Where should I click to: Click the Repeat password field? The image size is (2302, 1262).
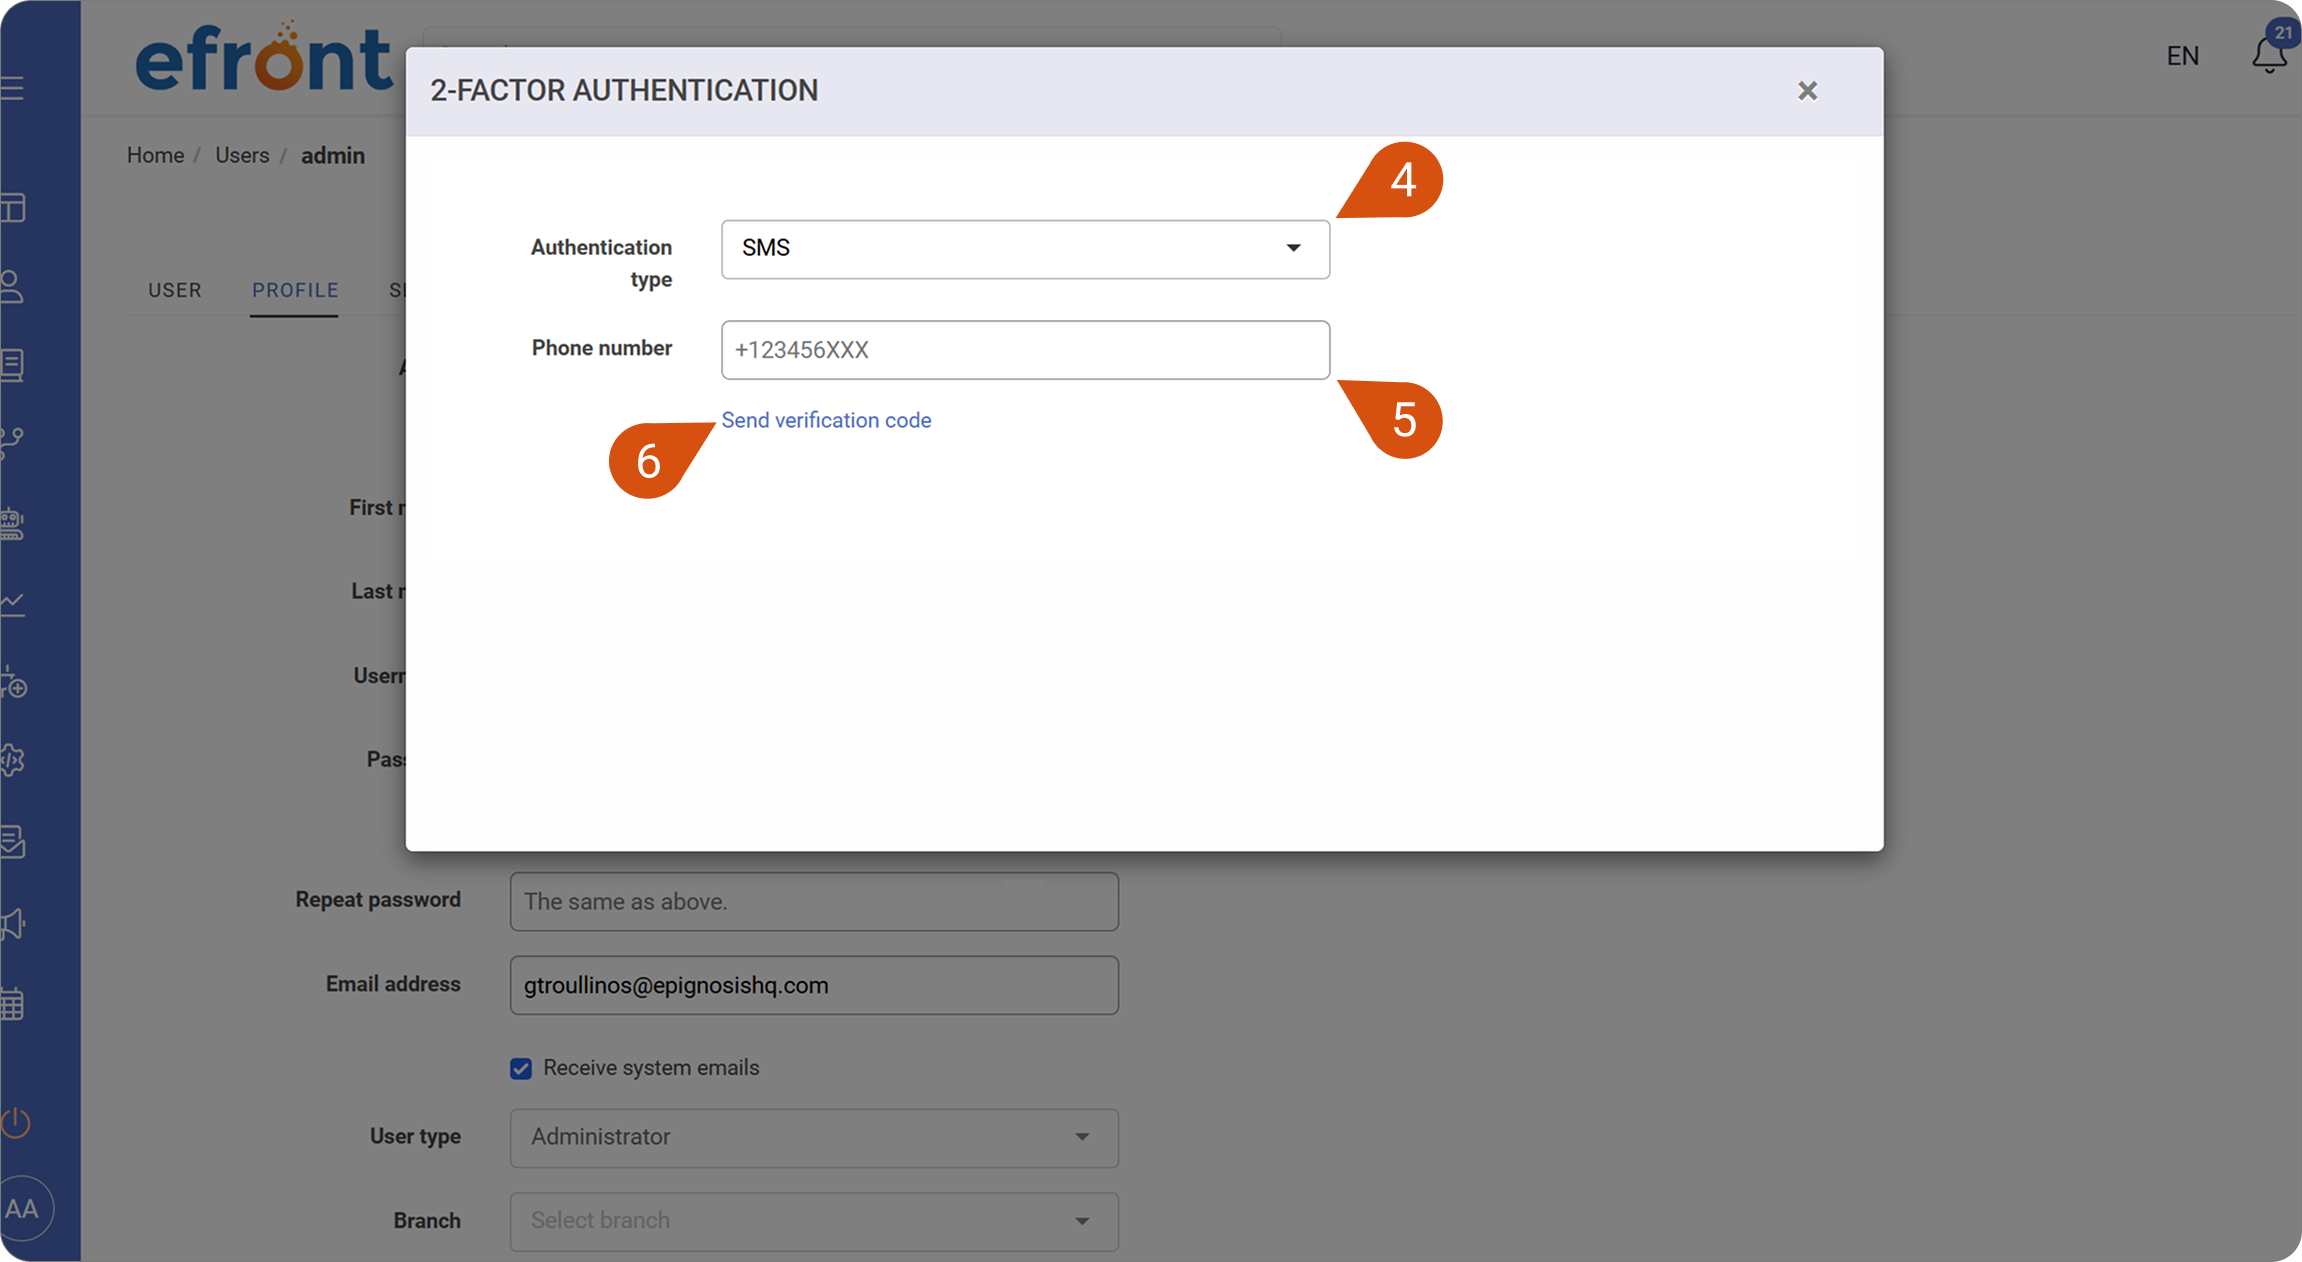pyautogui.click(x=814, y=902)
